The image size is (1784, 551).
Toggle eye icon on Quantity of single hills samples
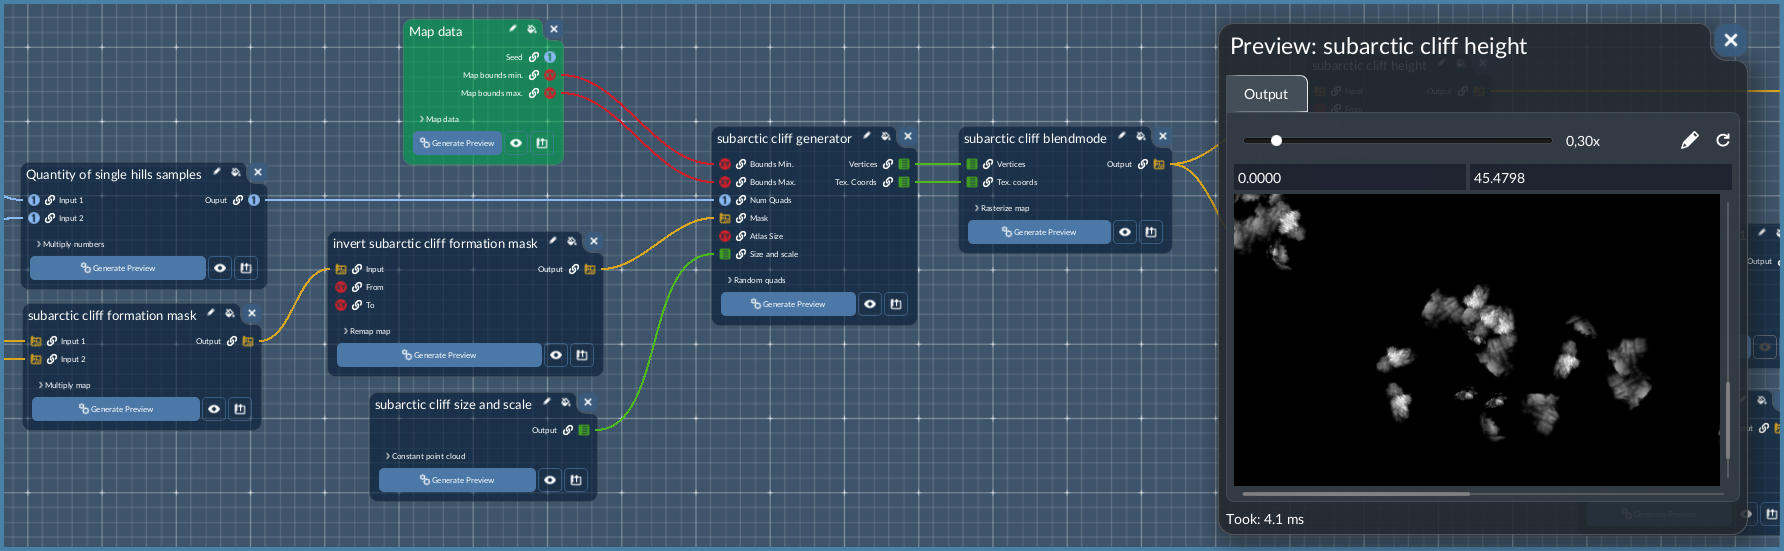220,268
